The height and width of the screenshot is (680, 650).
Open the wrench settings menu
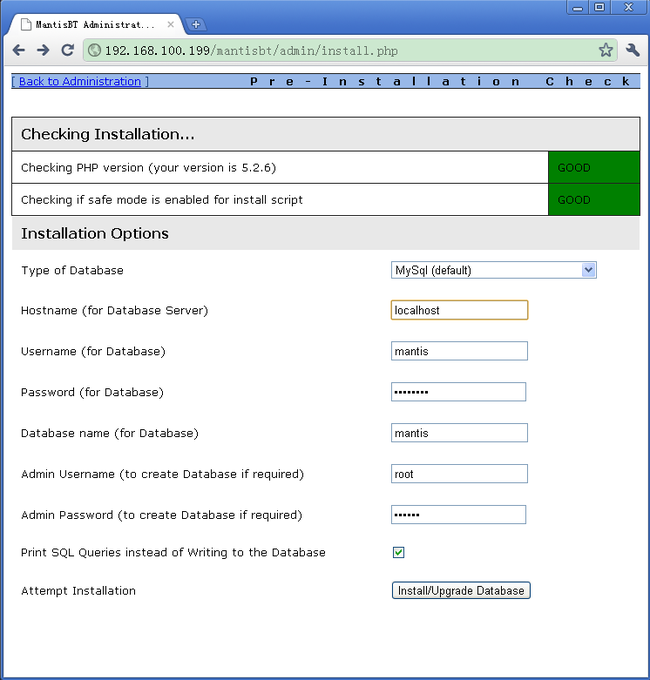(633, 50)
